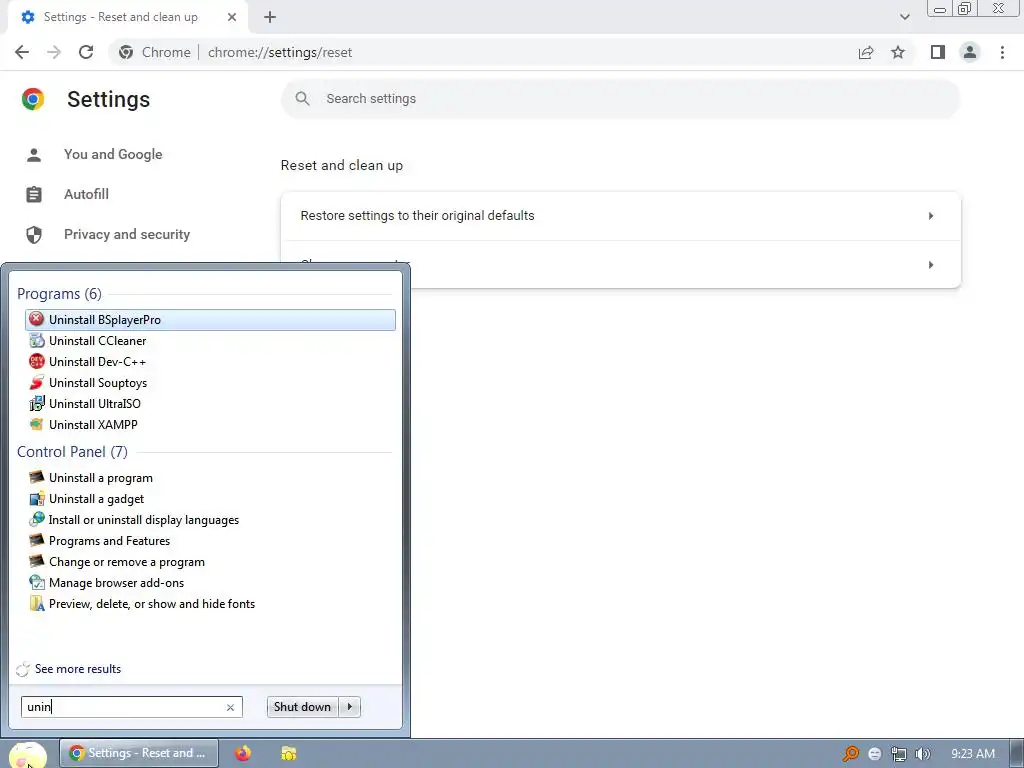
Task: Share this page via share icon
Action: click(866, 52)
